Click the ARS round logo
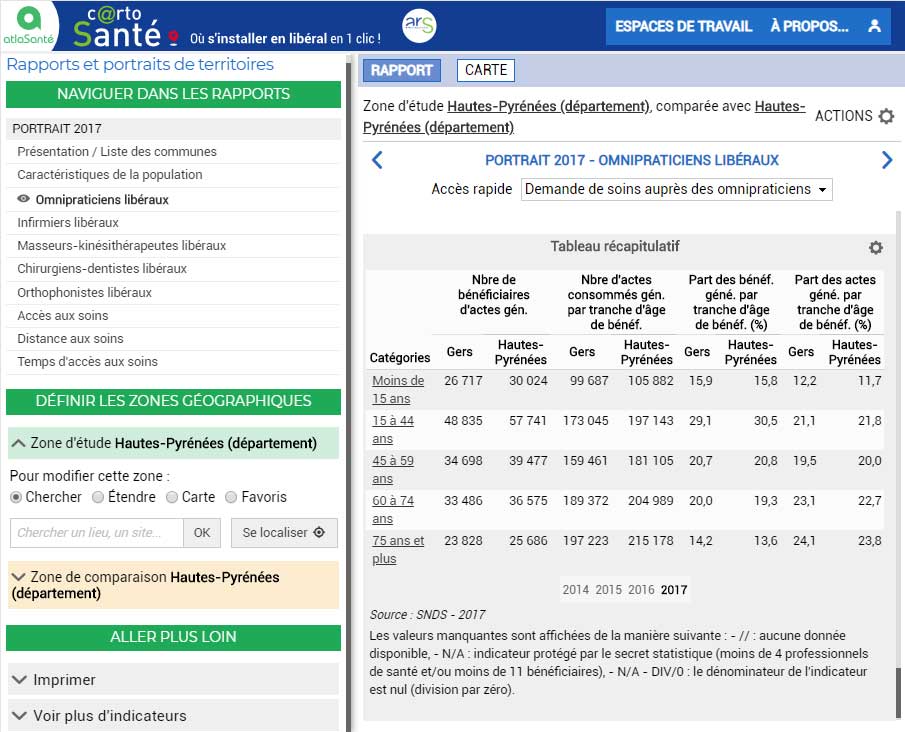The width and height of the screenshot is (905, 732). point(419,26)
